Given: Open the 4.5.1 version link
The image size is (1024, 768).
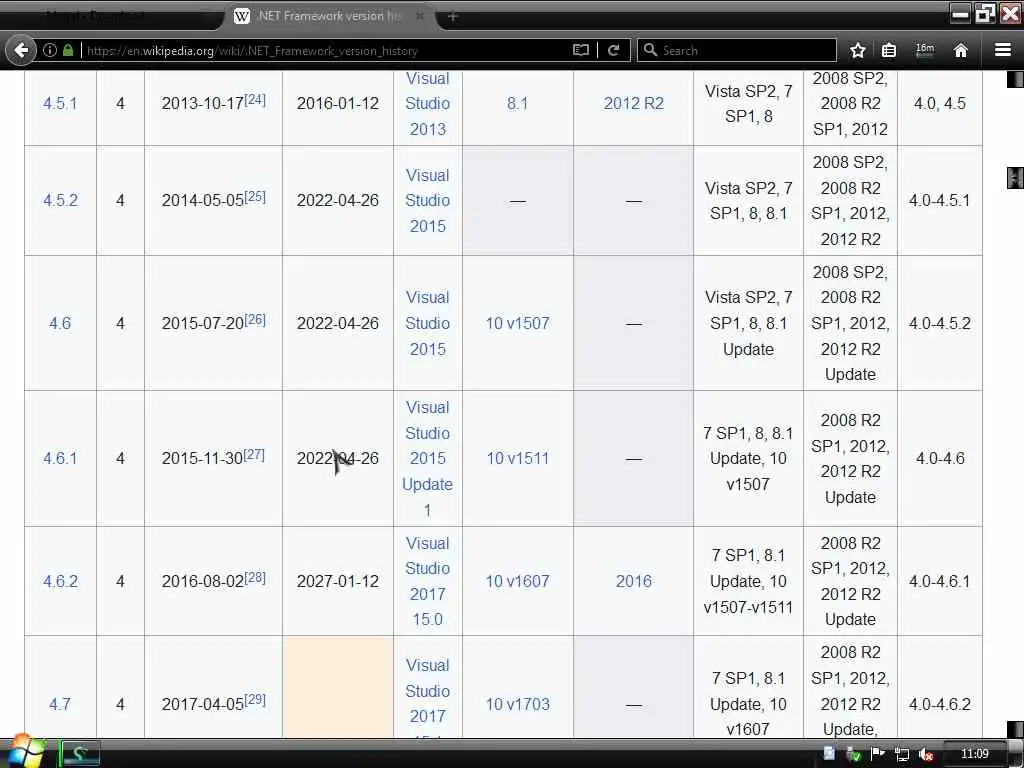Looking at the screenshot, I should pyautogui.click(x=59, y=103).
